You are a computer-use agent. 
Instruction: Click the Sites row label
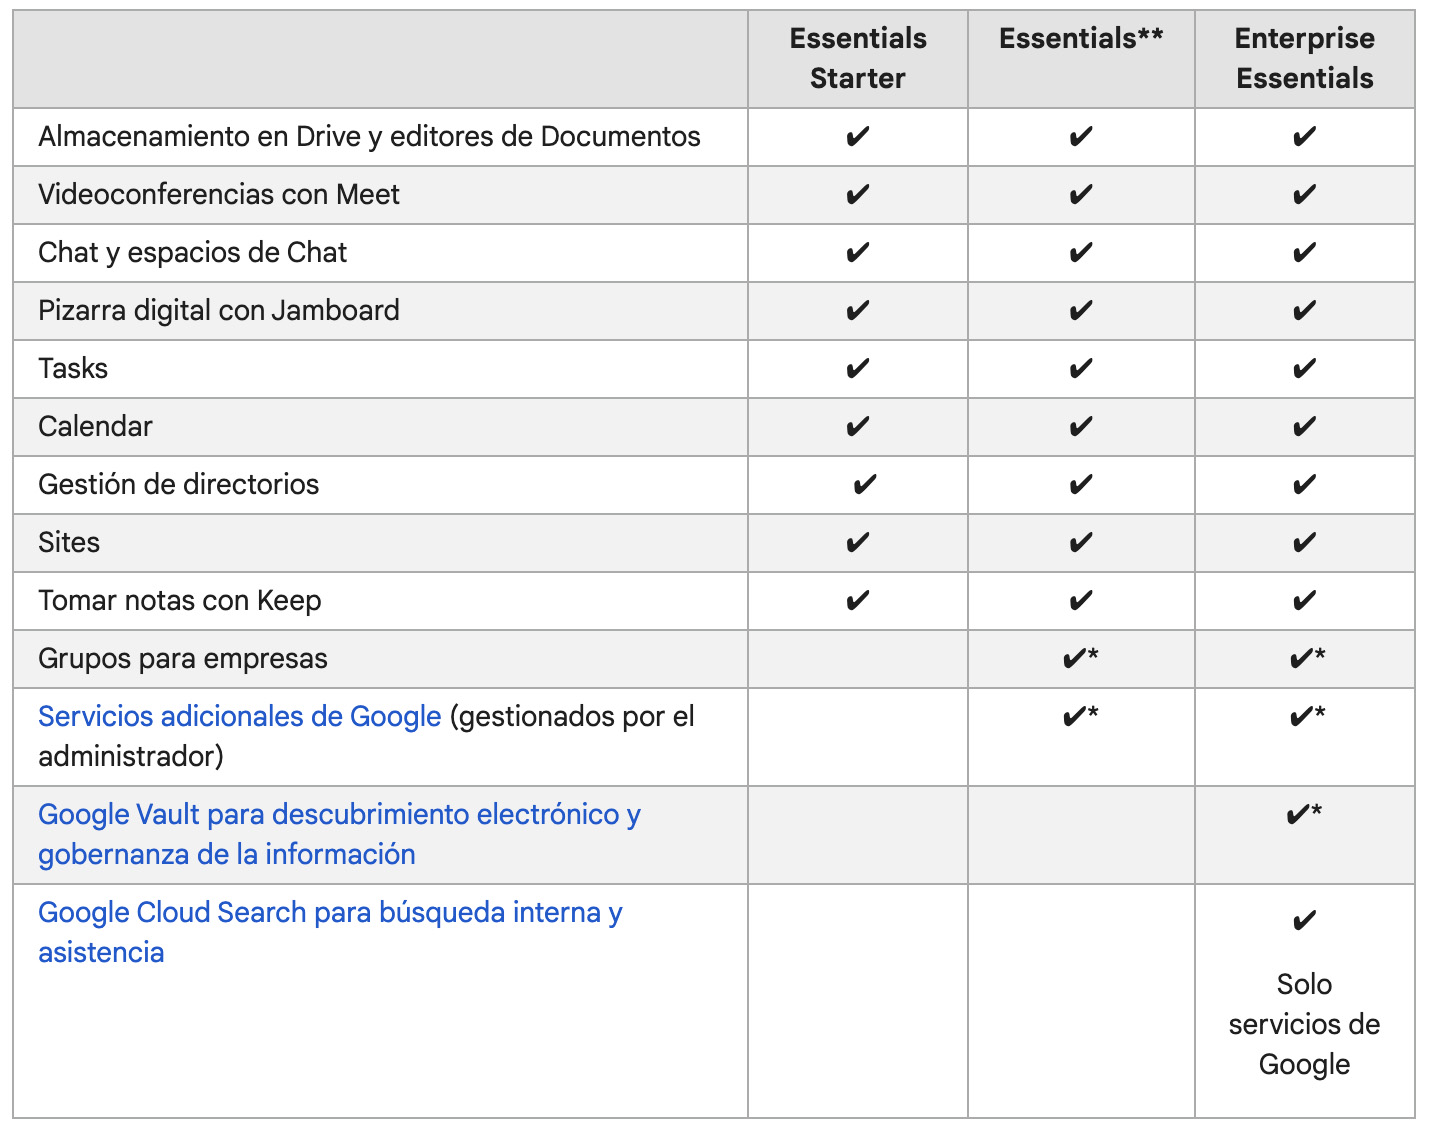(69, 543)
